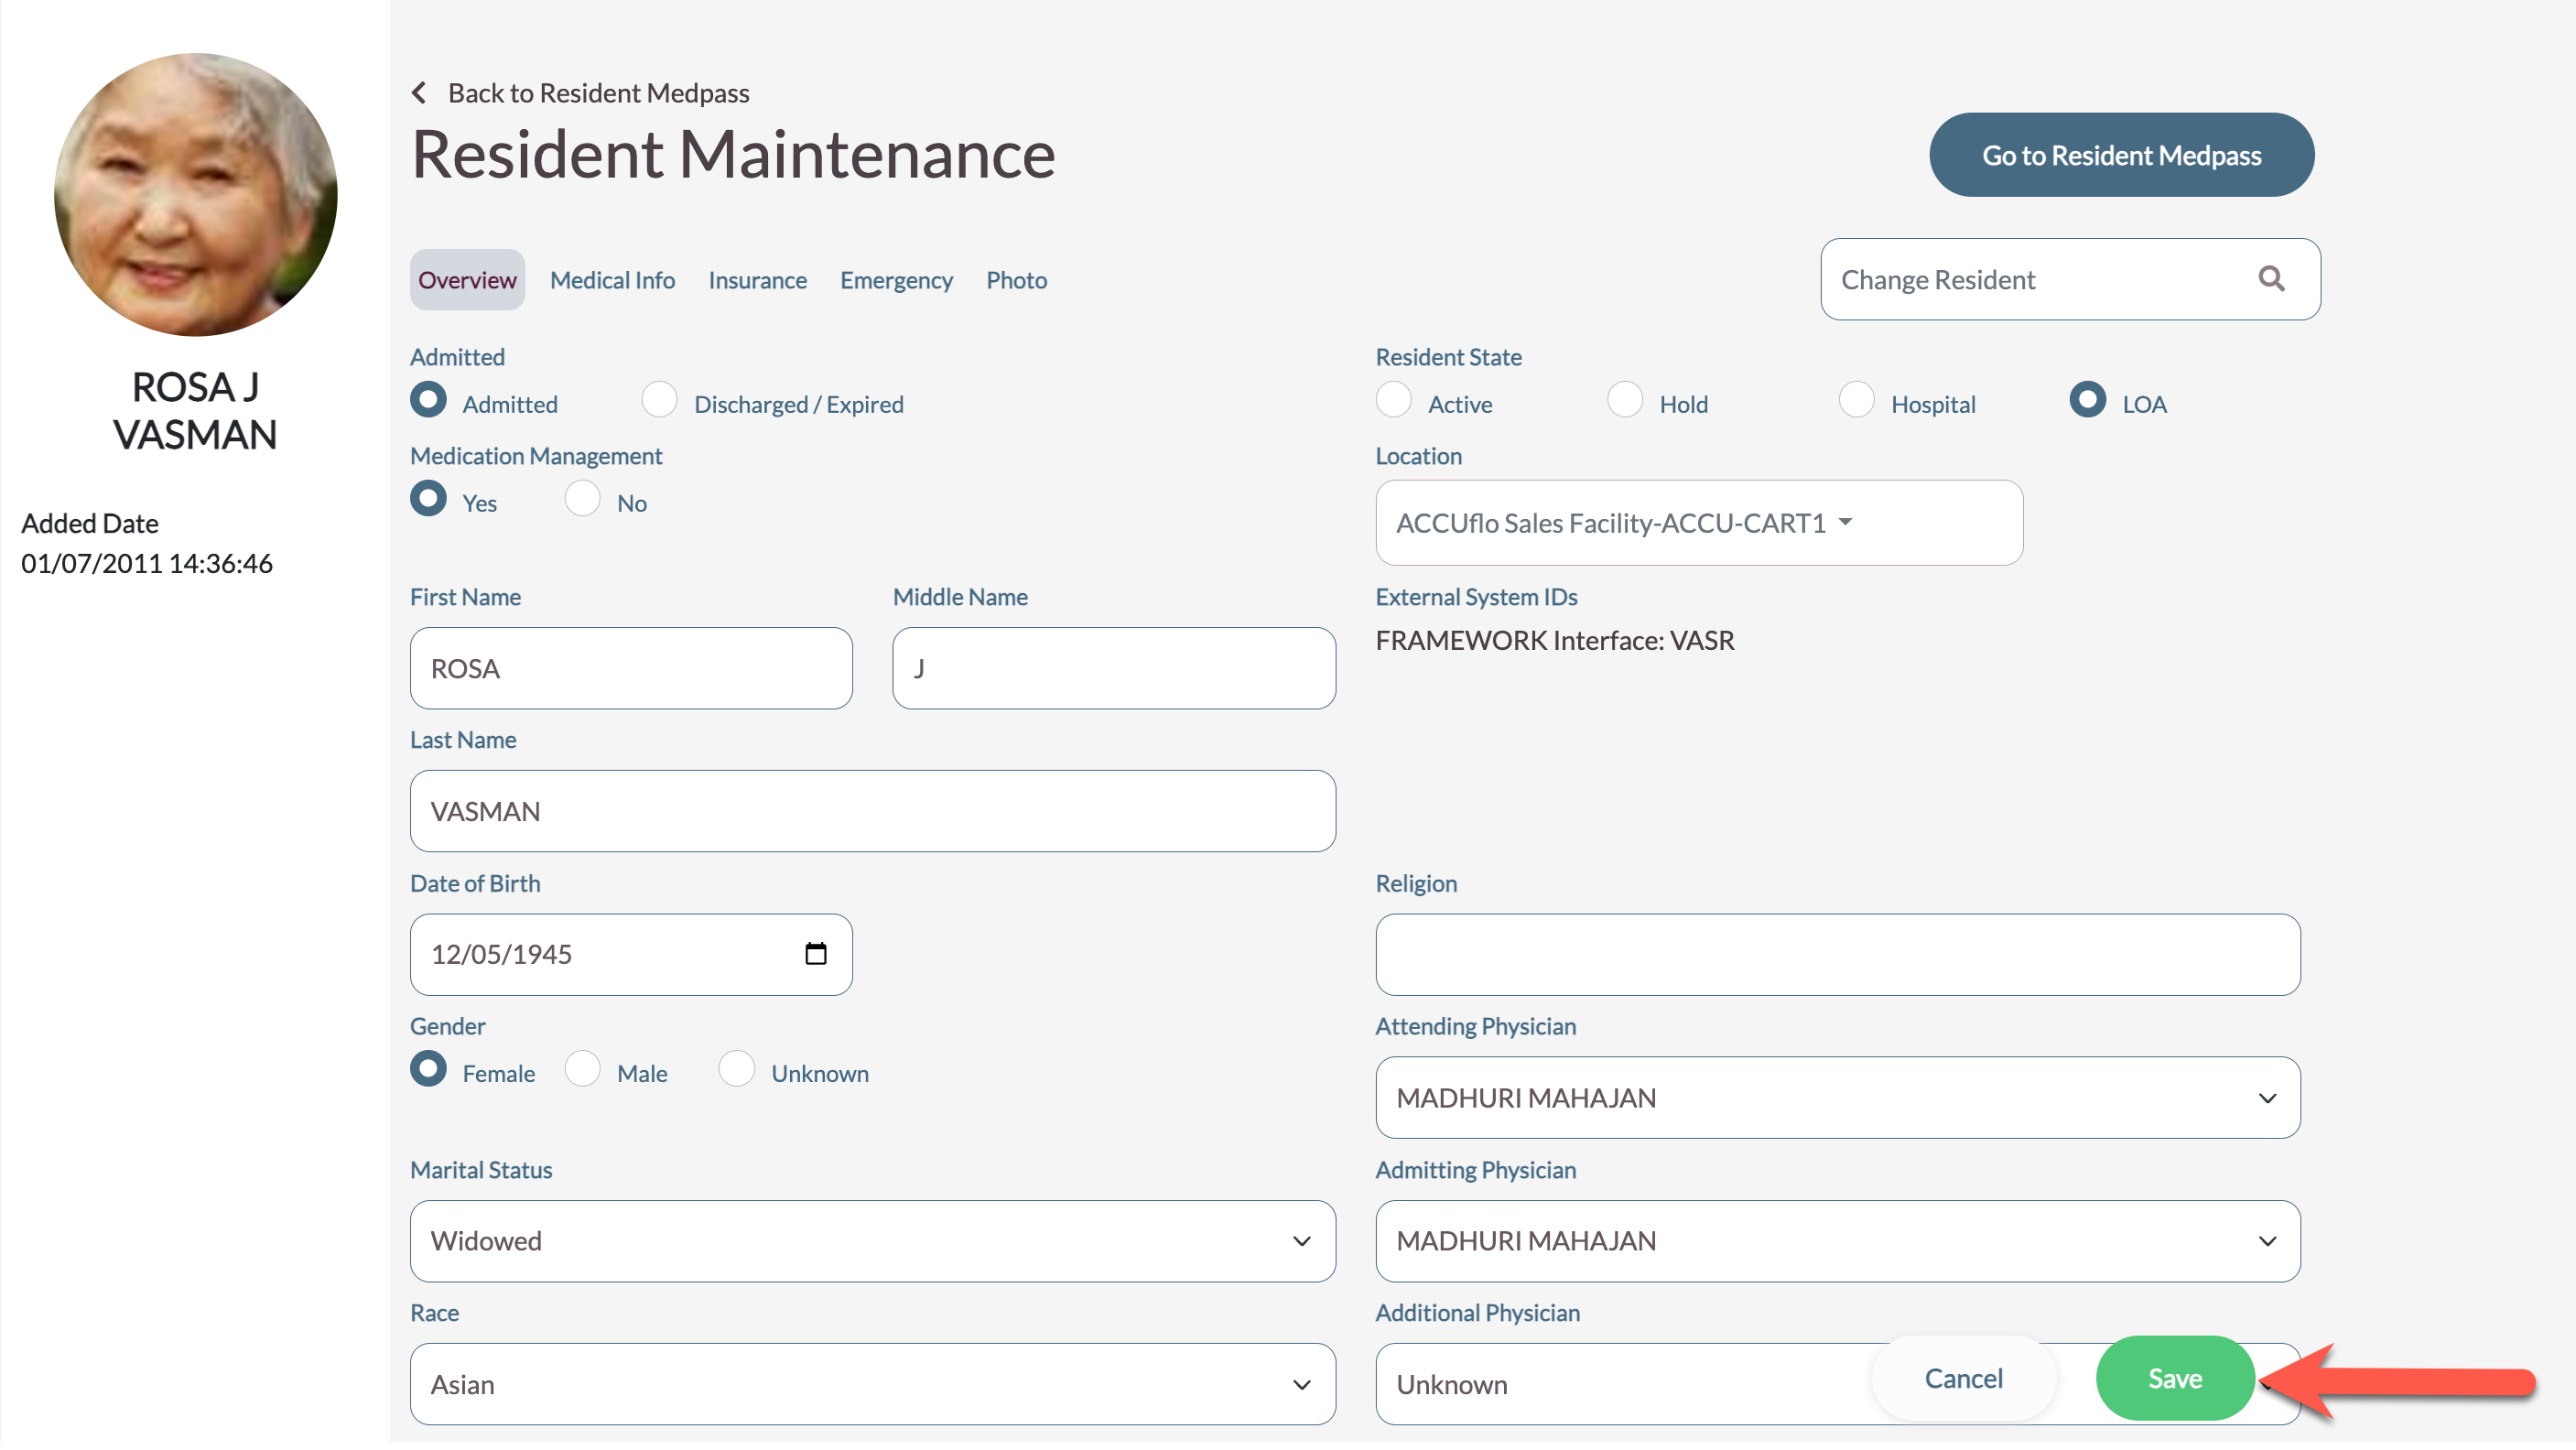This screenshot has height=1450, width=2576.
Task: Switch to the Insurance tab
Action: pos(757,280)
